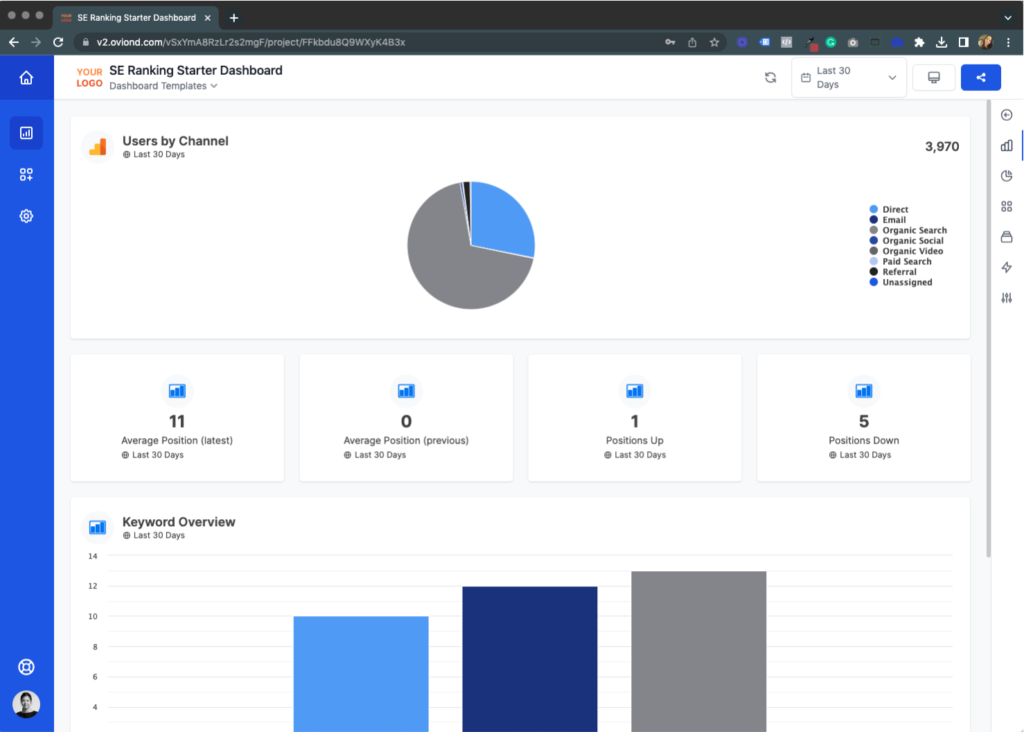Click the gray bar in Keyword Overview
Viewport: 1024px width, 732px height.
(x=699, y=651)
